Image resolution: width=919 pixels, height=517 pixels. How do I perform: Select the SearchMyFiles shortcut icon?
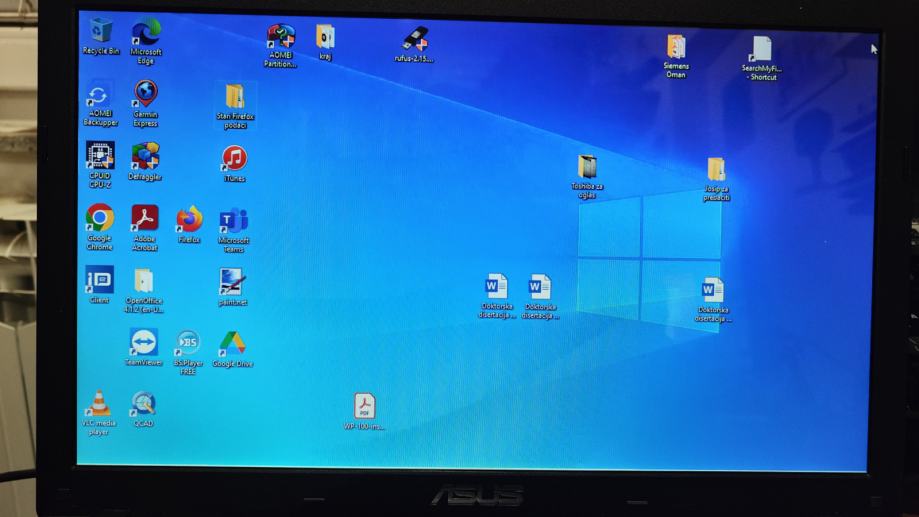(x=762, y=58)
